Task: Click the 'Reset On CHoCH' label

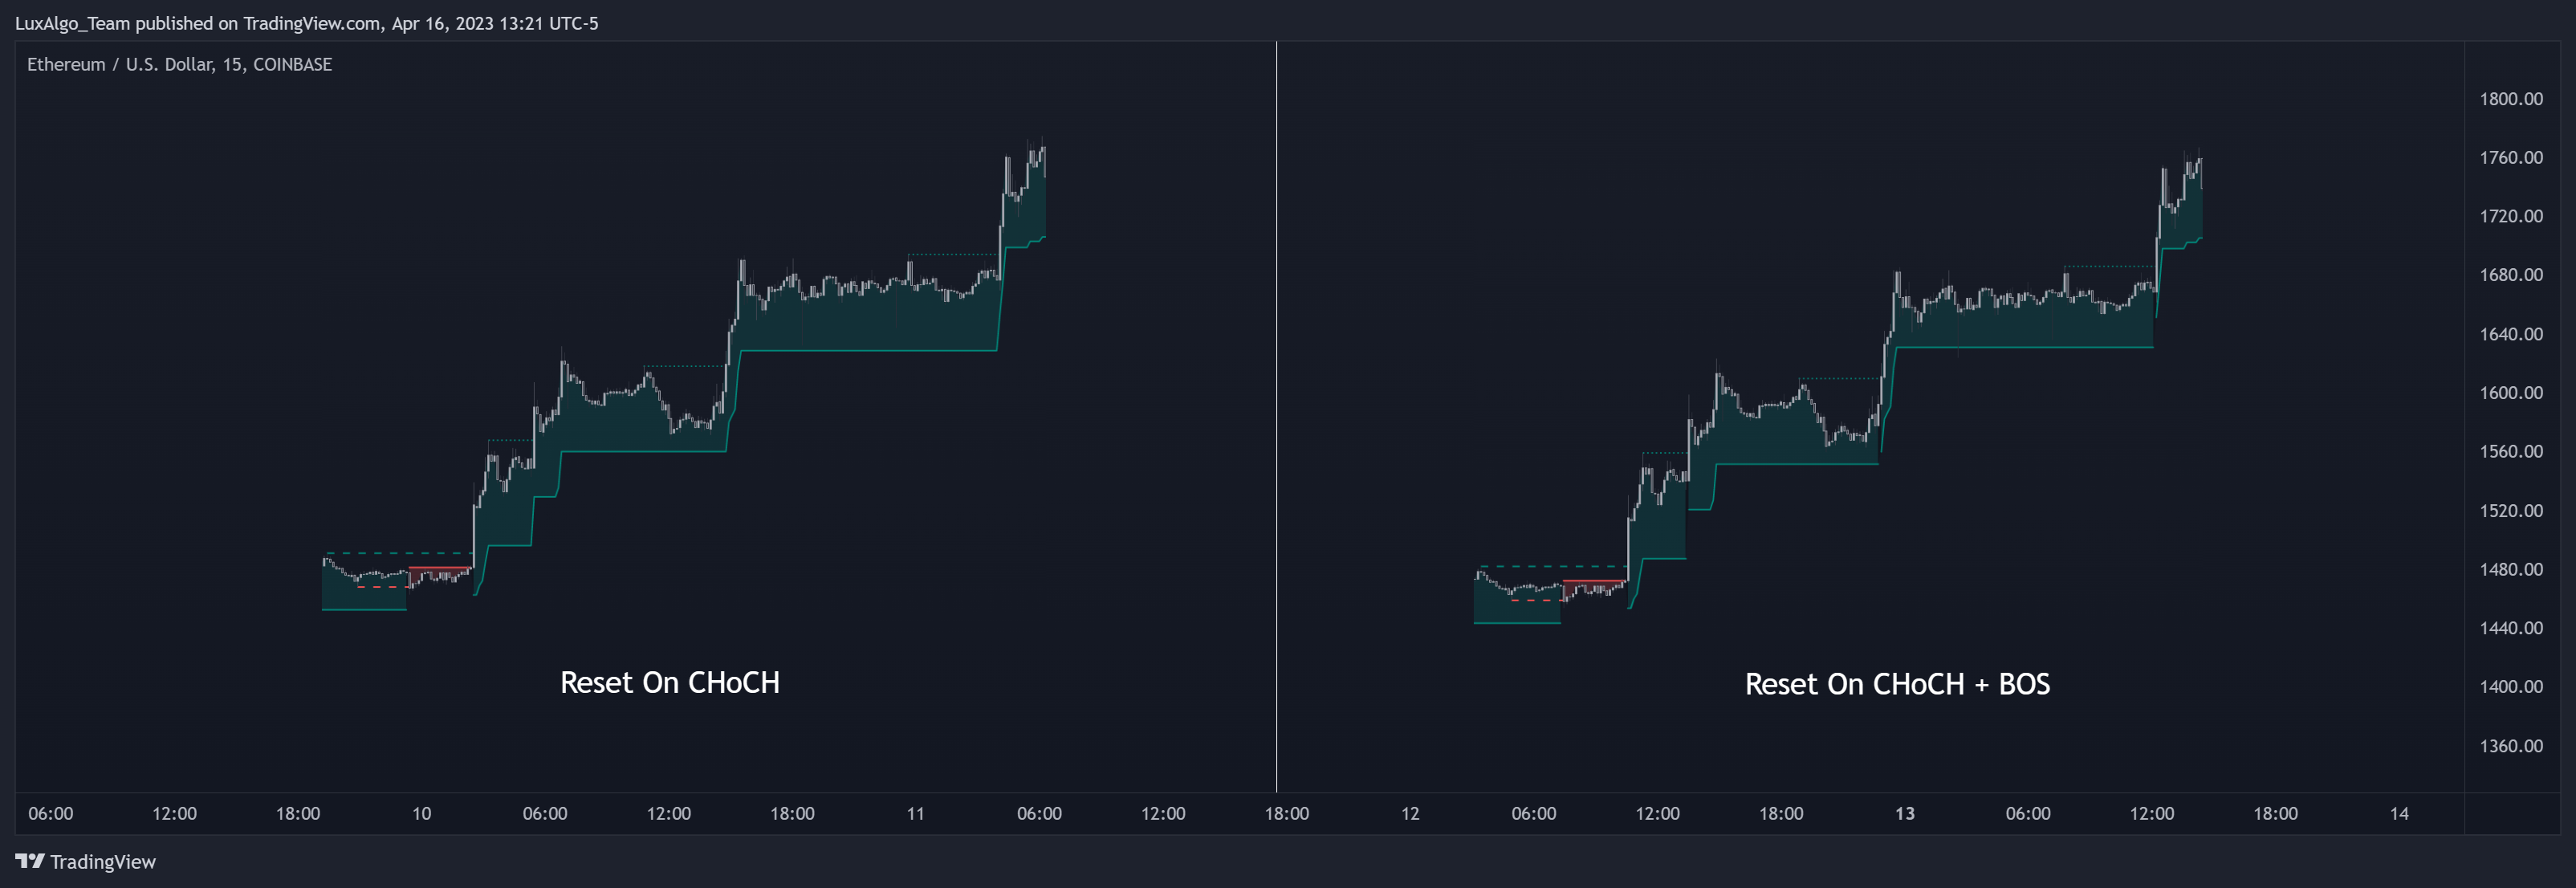Action: [x=669, y=682]
